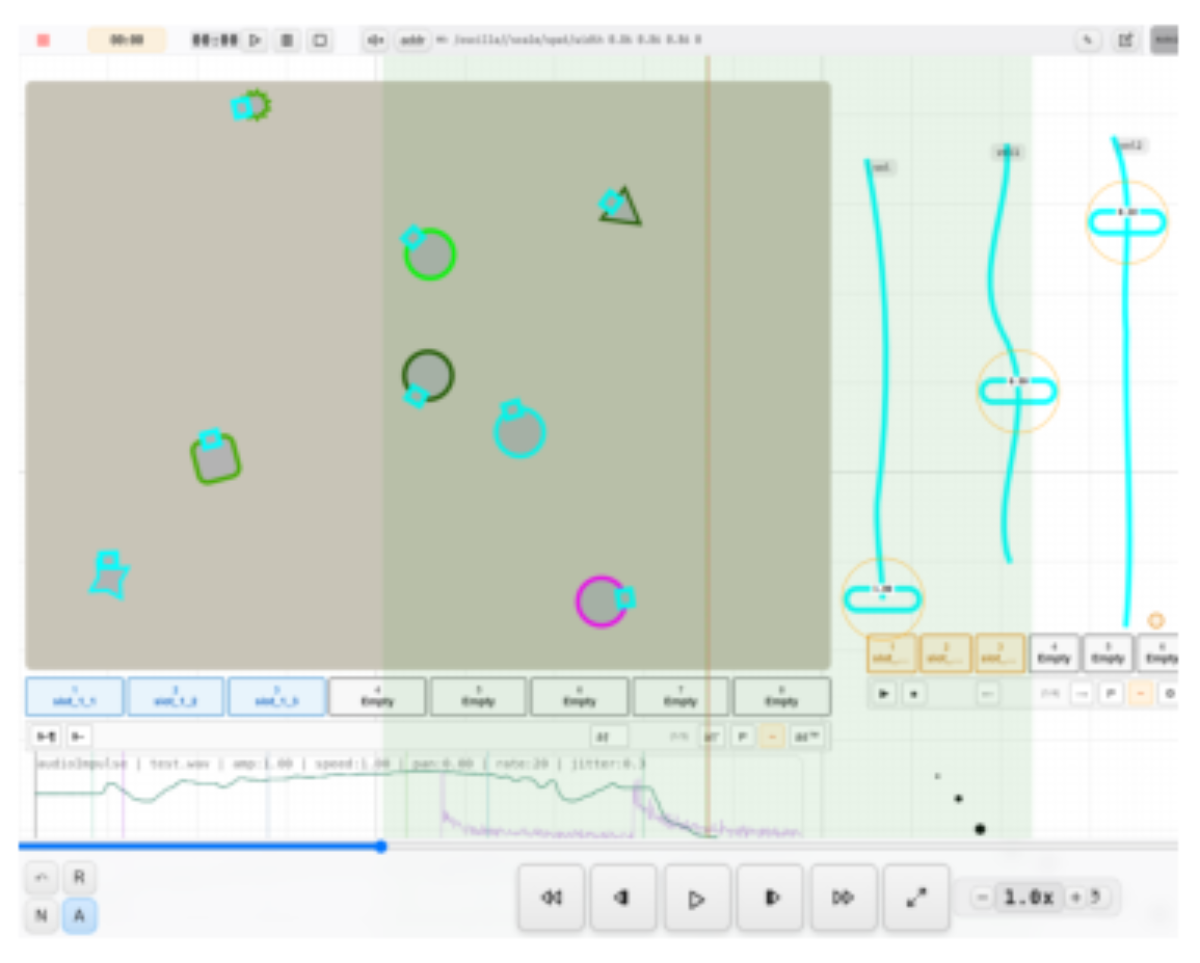This screenshot has width=1200, height=963.
Task: Select orange slot 3 in right panel
Action: pos(1000,654)
